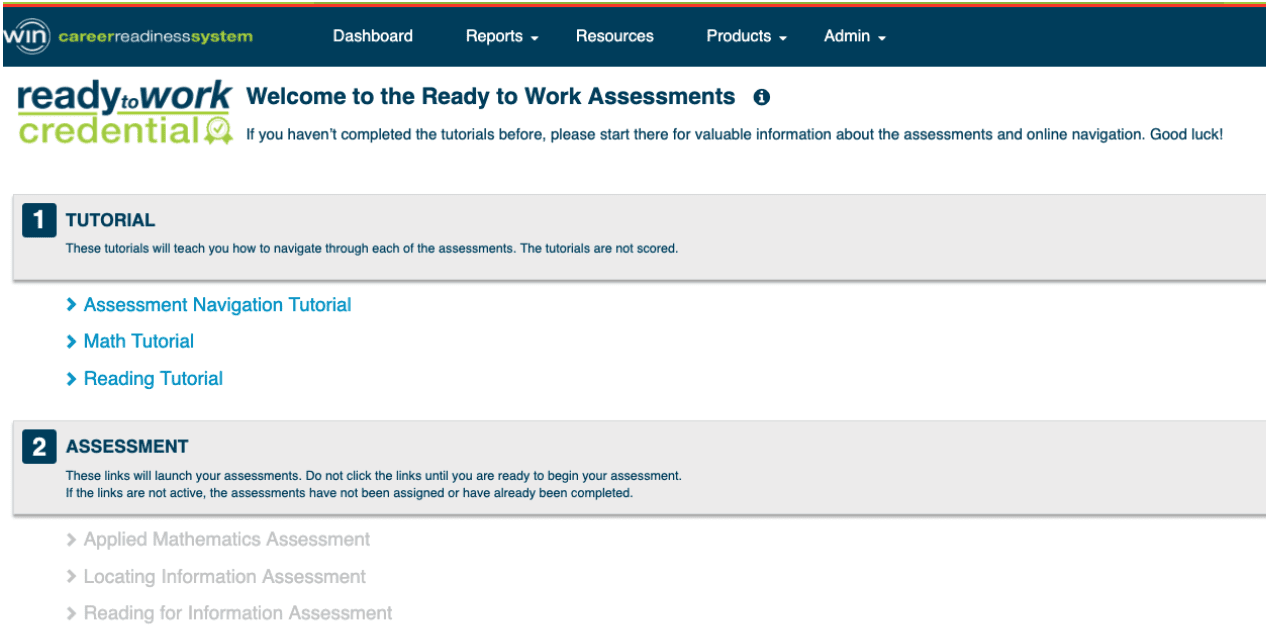Select the Applied Mathematics Assessment link

[226, 540]
